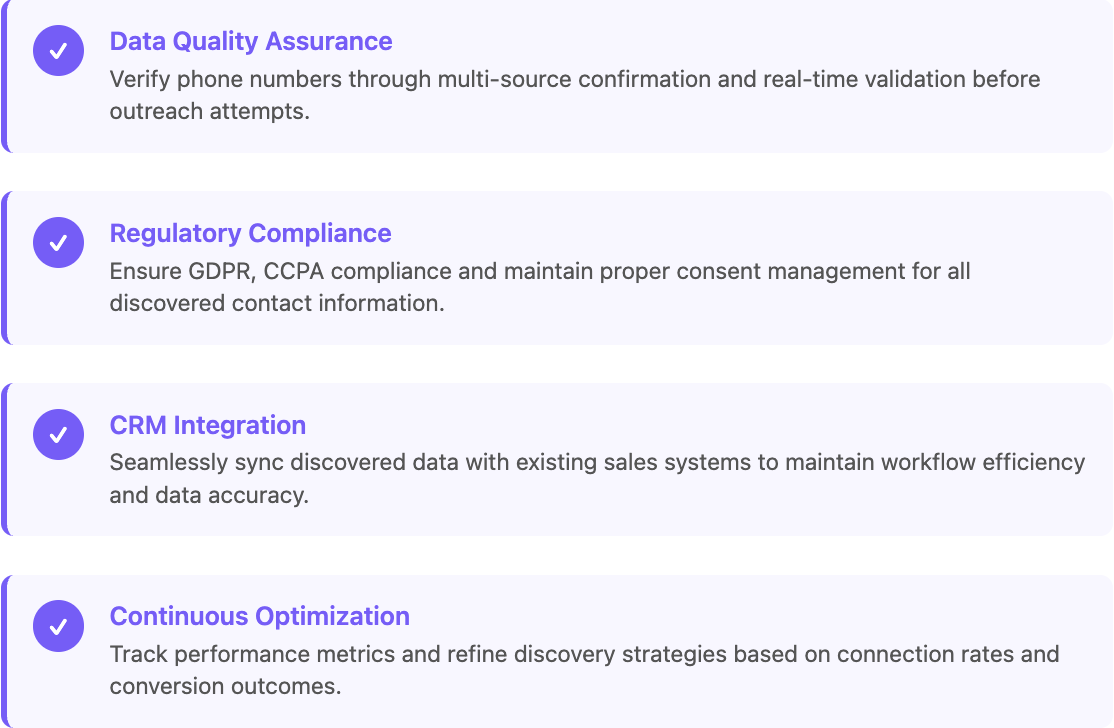Select the CRM Integration heading
The image size is (1114, 728).
207,425
